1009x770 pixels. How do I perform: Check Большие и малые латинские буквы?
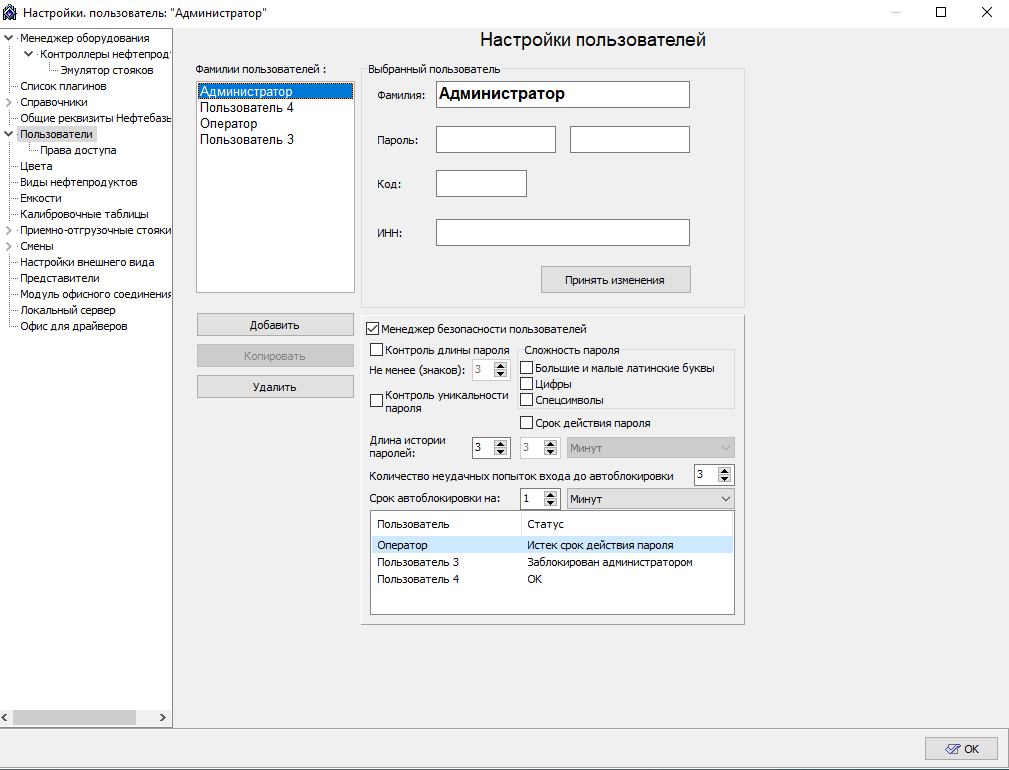[526, 368]
